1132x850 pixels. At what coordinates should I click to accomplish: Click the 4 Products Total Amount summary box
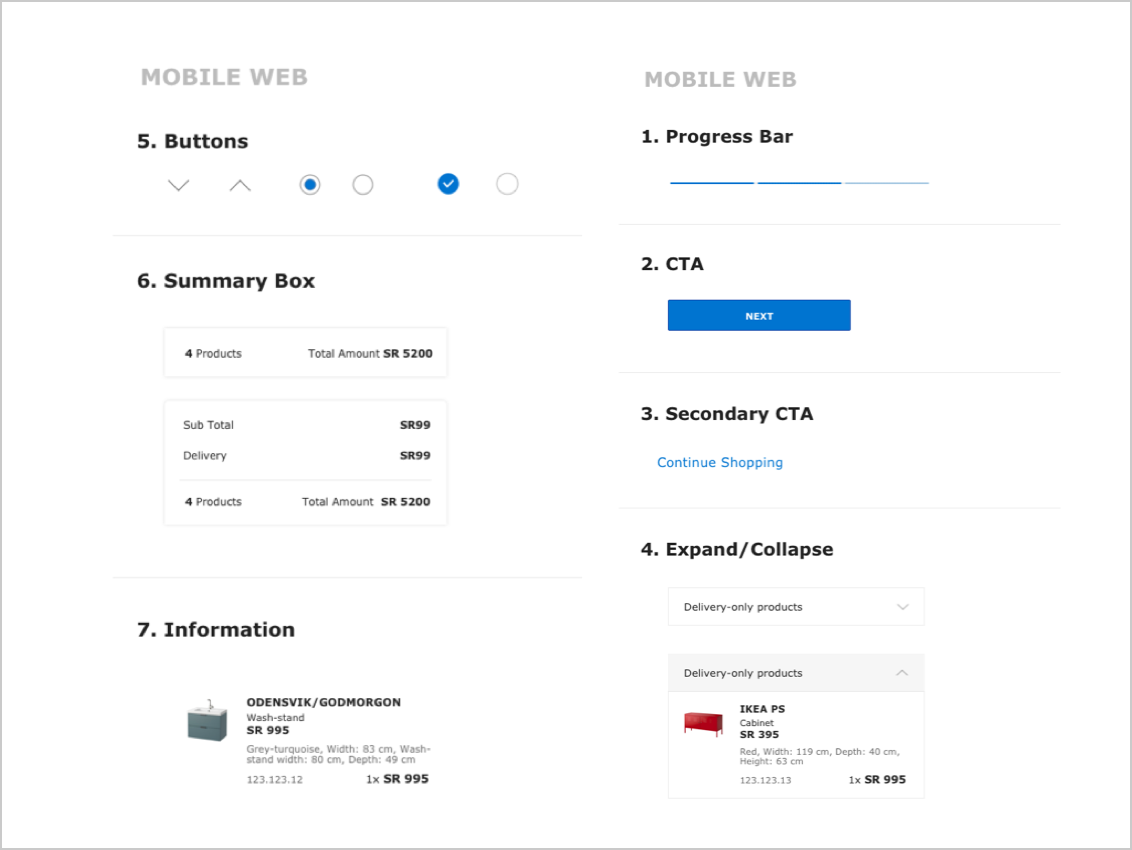click(x=305, y=352)
